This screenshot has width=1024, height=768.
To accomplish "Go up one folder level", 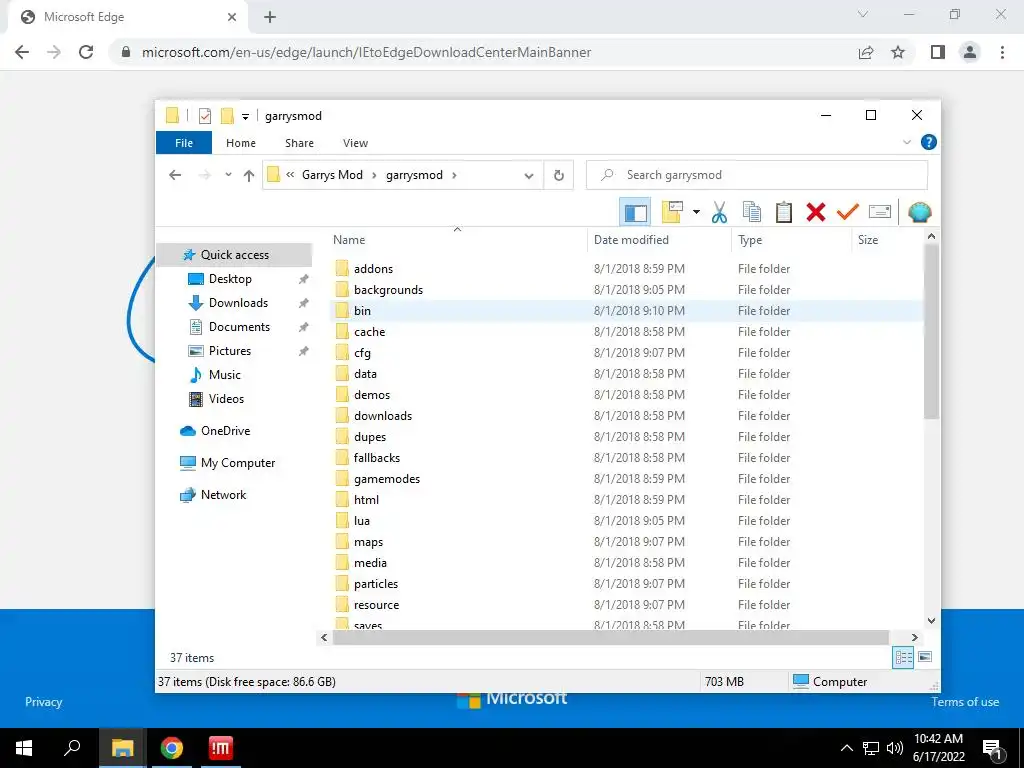I will tap(249, 175).
